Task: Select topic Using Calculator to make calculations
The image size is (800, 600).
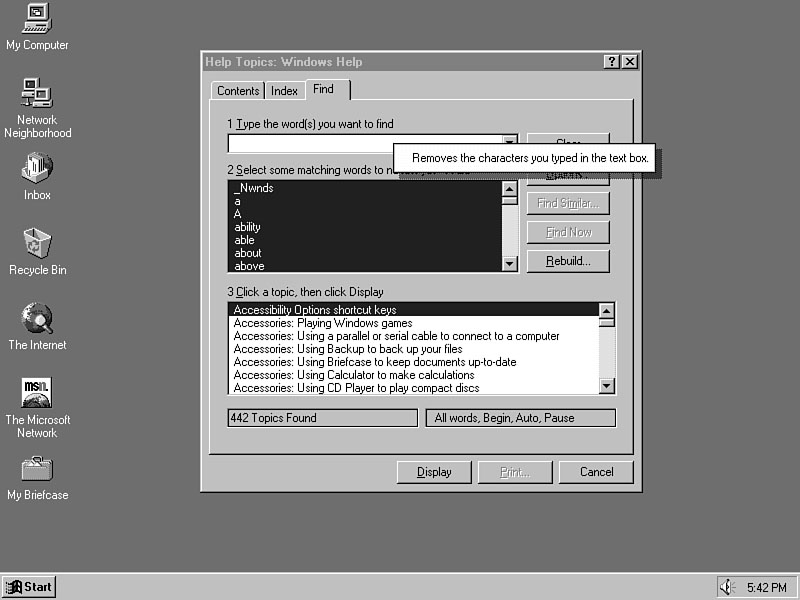Action: tap(414, 375)
